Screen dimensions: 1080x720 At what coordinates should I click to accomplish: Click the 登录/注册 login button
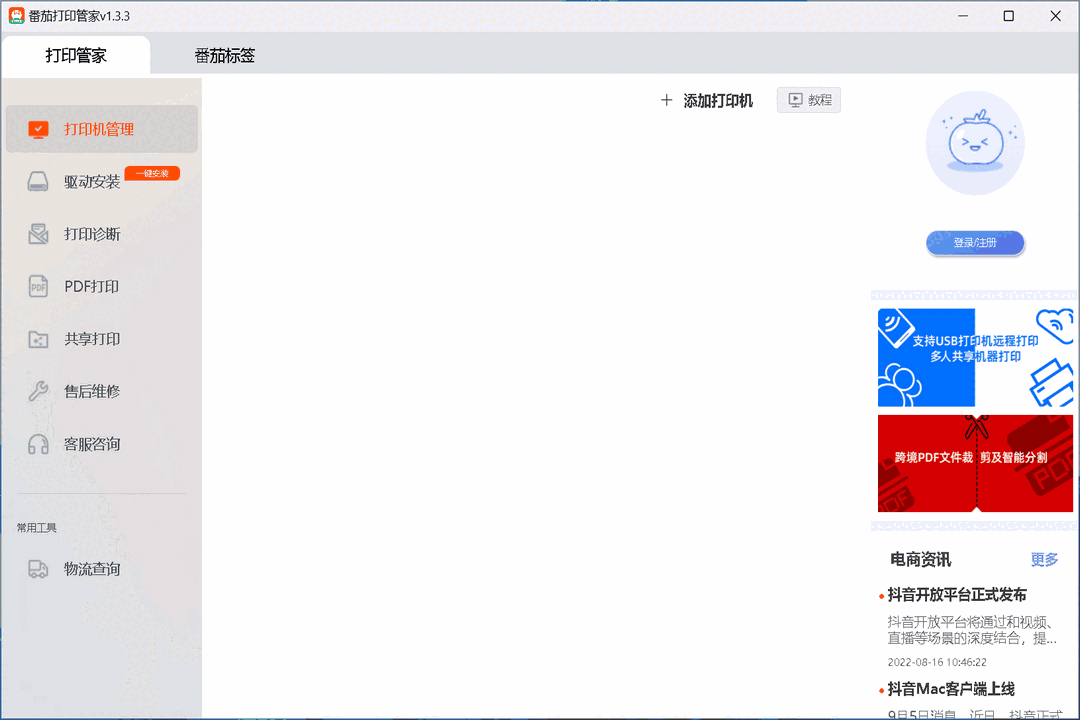(974, 243)
